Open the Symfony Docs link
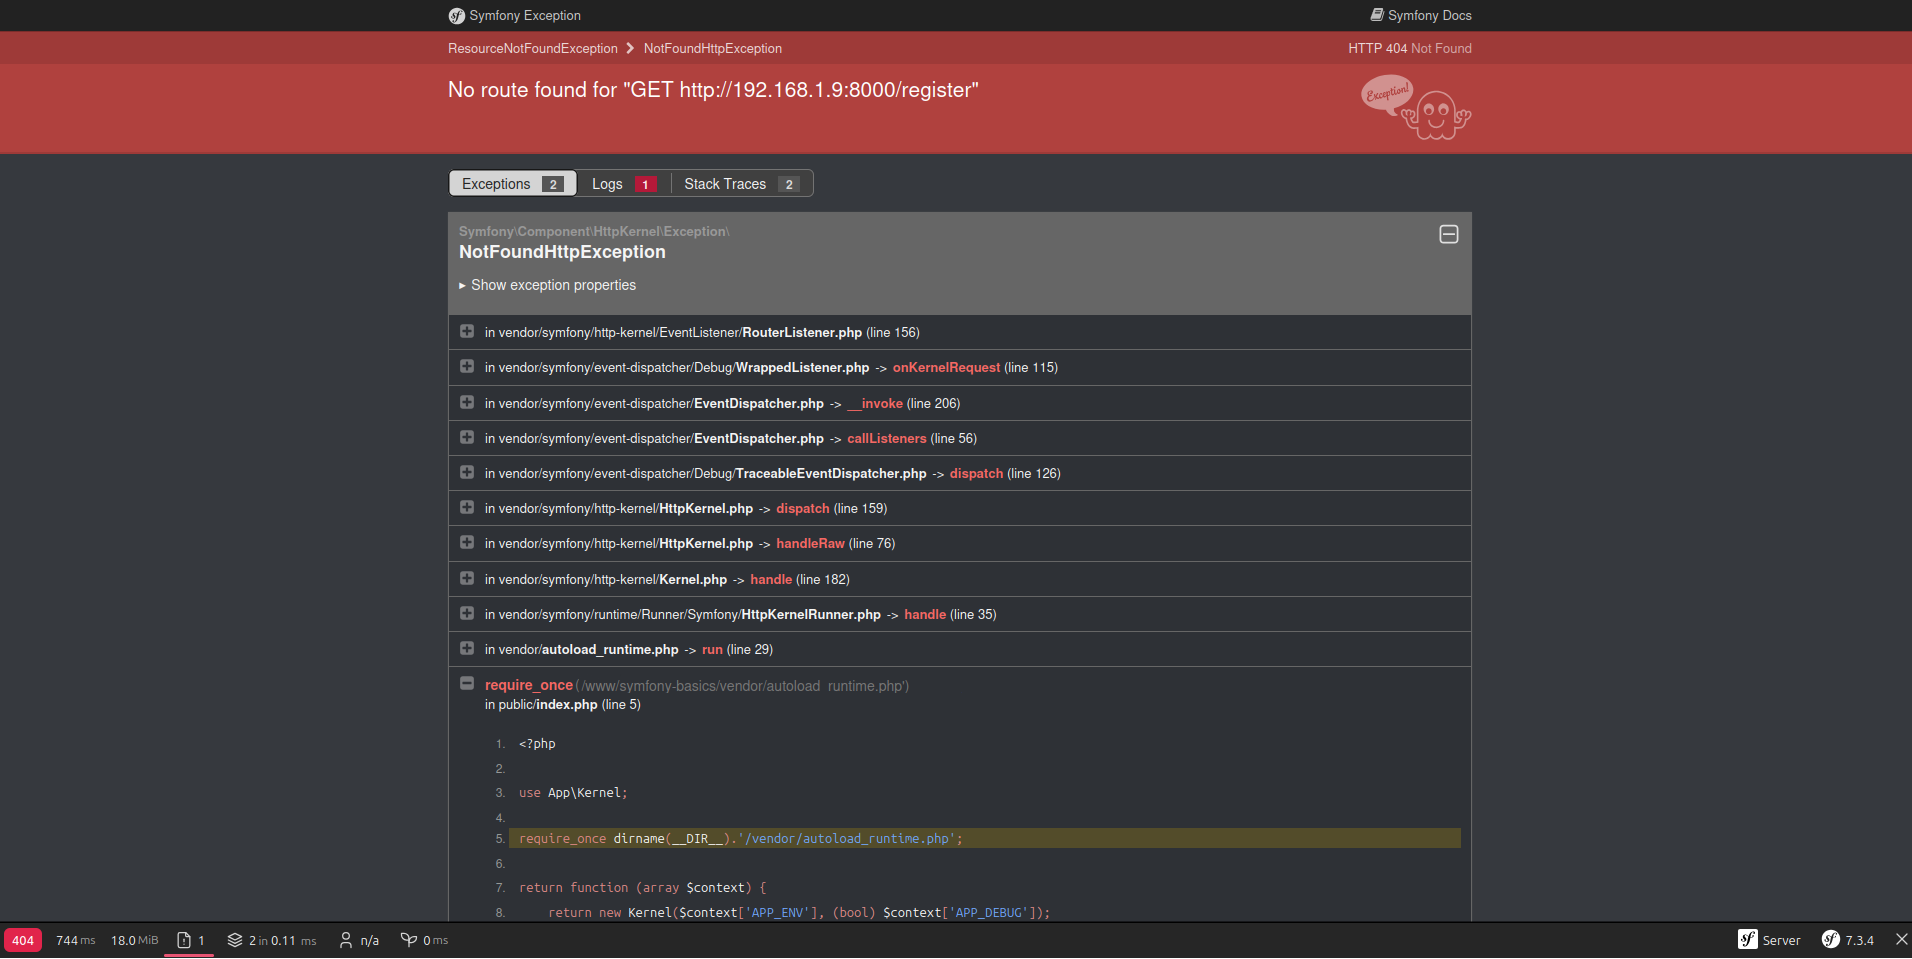The height and width of the screenshot is (959, 1912). pos(1420,15)
